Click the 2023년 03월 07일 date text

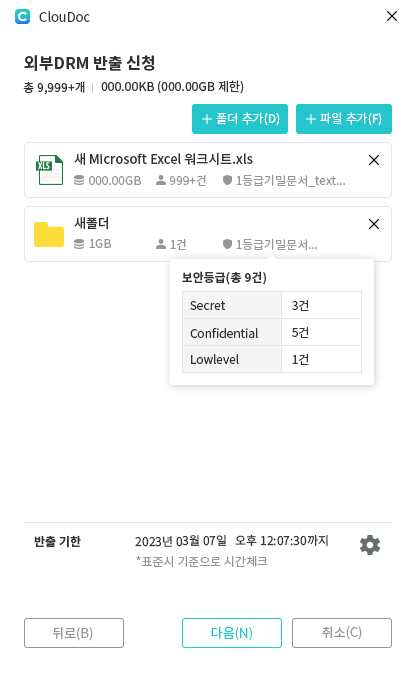tap(181, 541)
